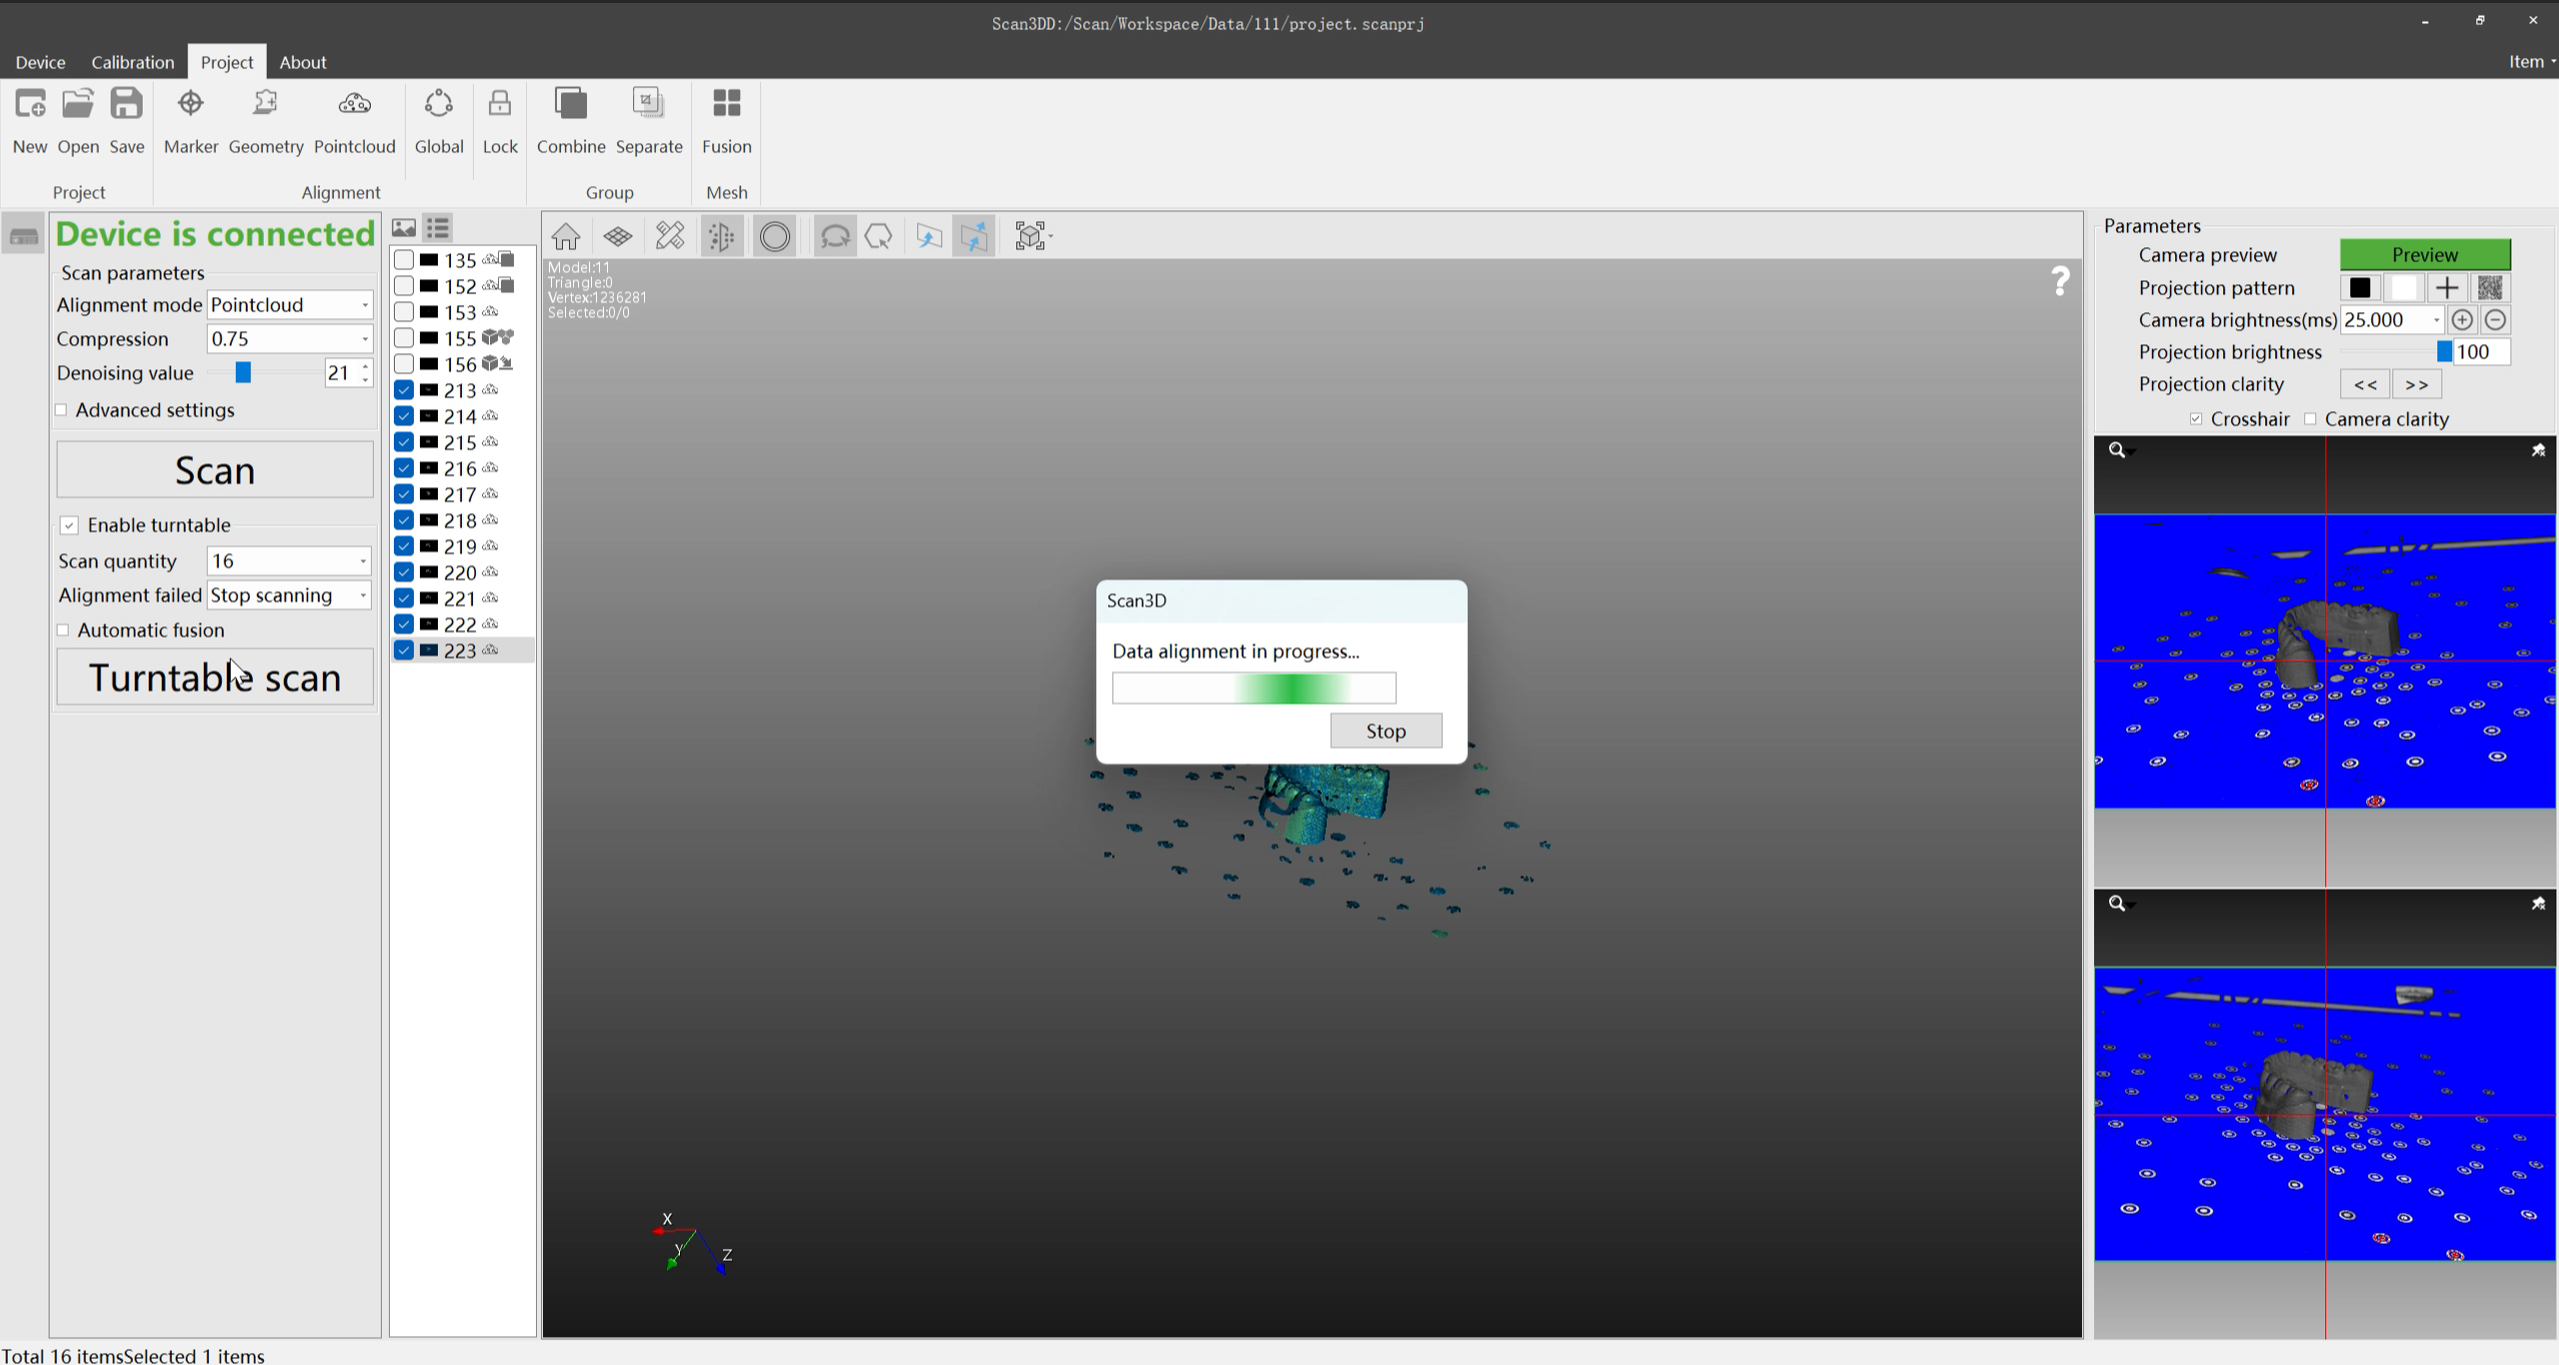
Task: Run Global alignment
Action: tap(439, 104)
